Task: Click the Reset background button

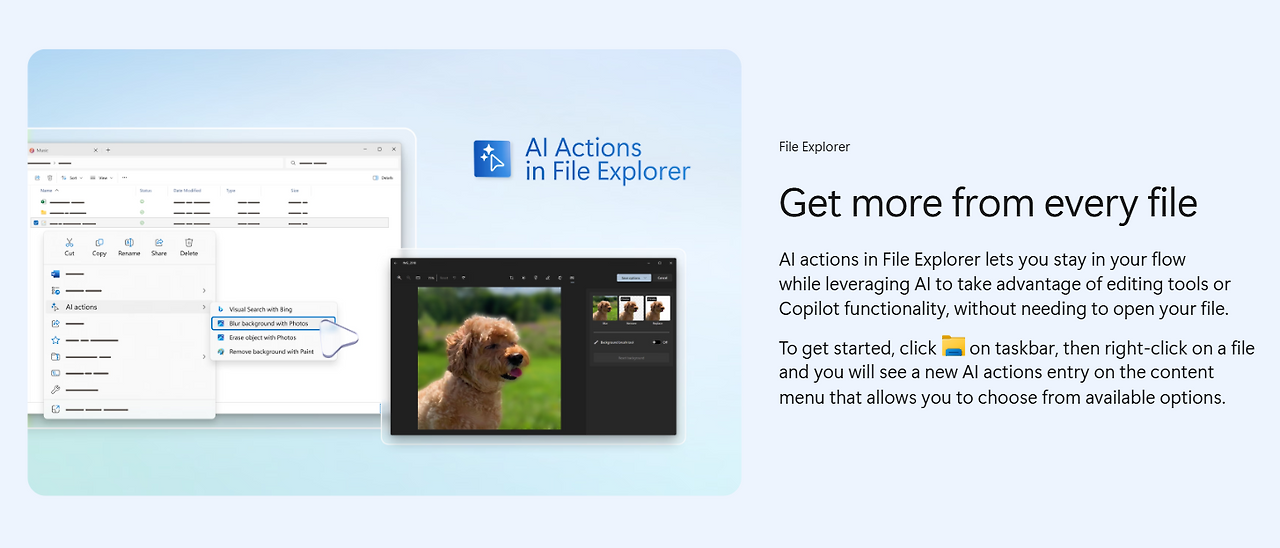Action: [631, 358]
